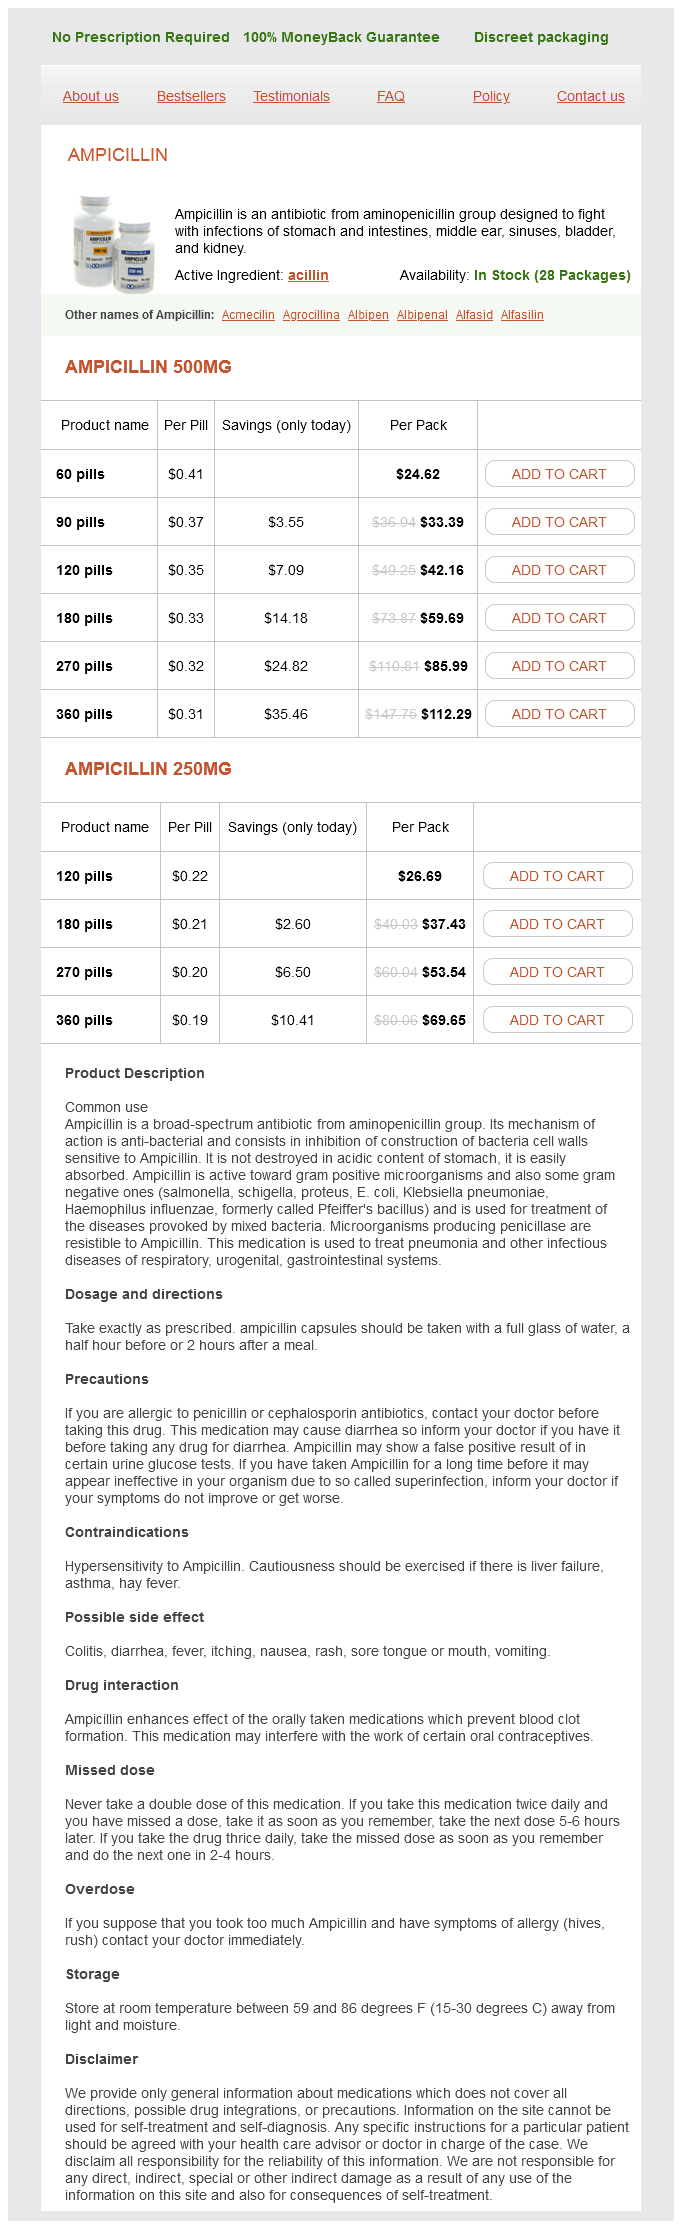Add 500mg 120 pills for $42.16 to cart
This screenshot has height=2229, width=682.
[x=559, y=570]
